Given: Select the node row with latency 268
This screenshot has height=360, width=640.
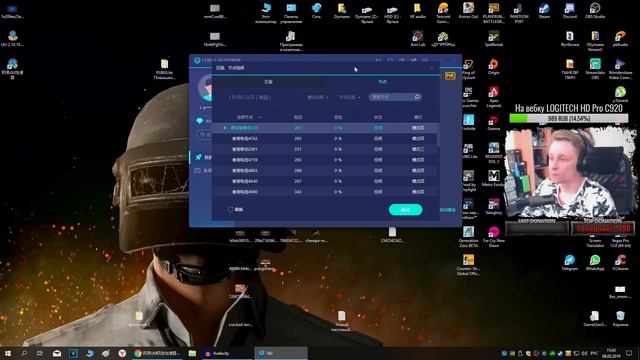Looking at the screenshot, I should point(324,170).
